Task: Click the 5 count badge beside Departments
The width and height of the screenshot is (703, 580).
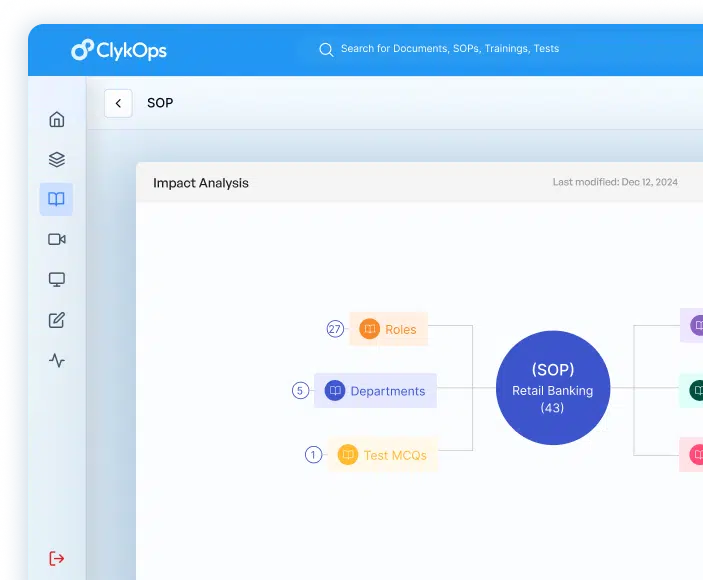Action: 300,391
